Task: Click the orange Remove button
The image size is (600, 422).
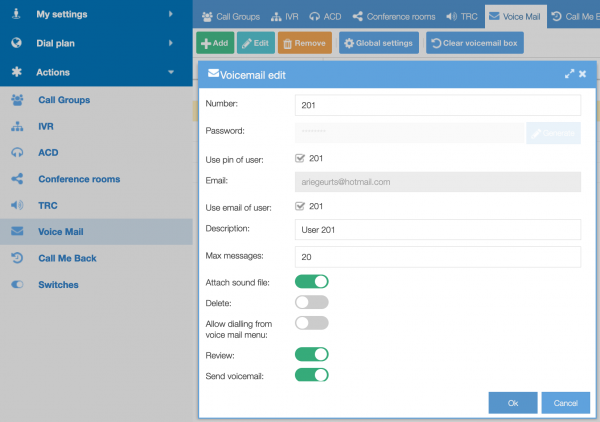Action: (305, 43)
